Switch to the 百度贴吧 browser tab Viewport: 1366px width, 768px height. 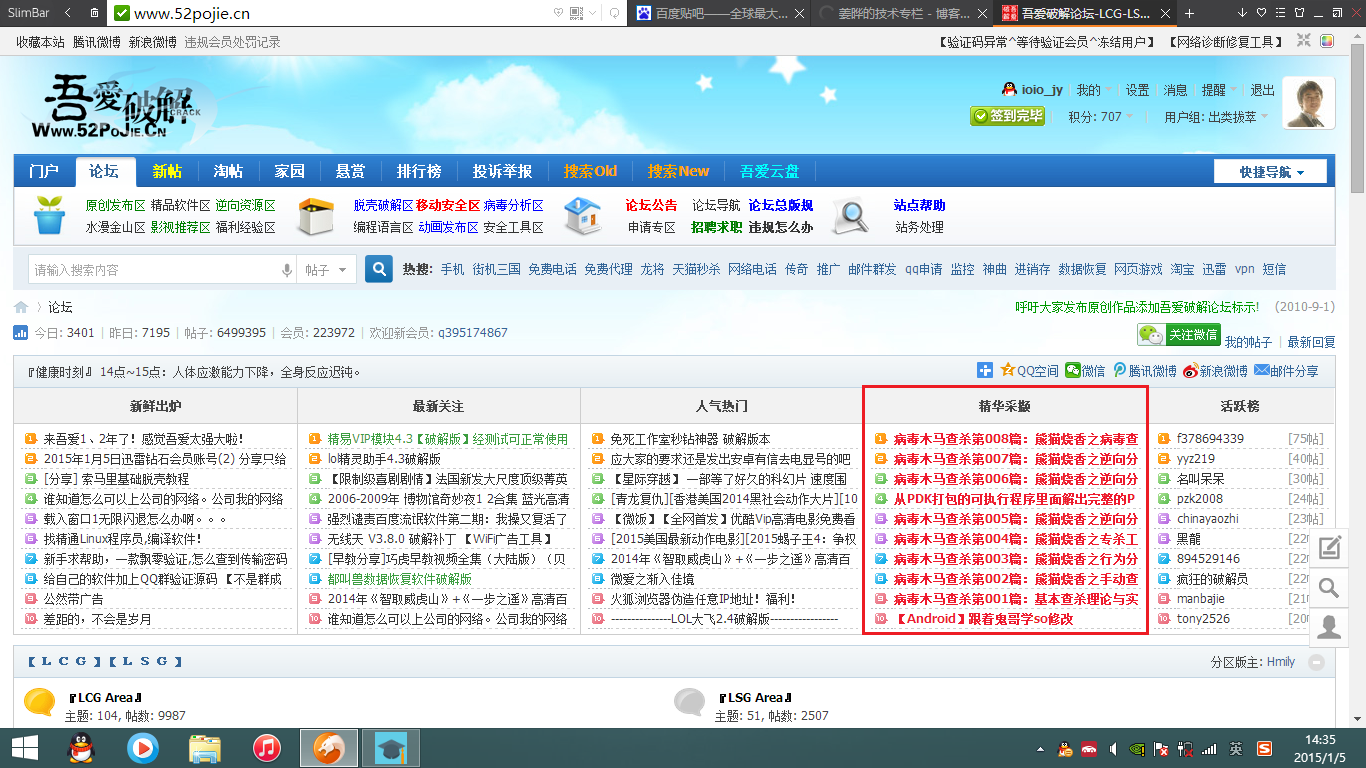pos(717,13)
